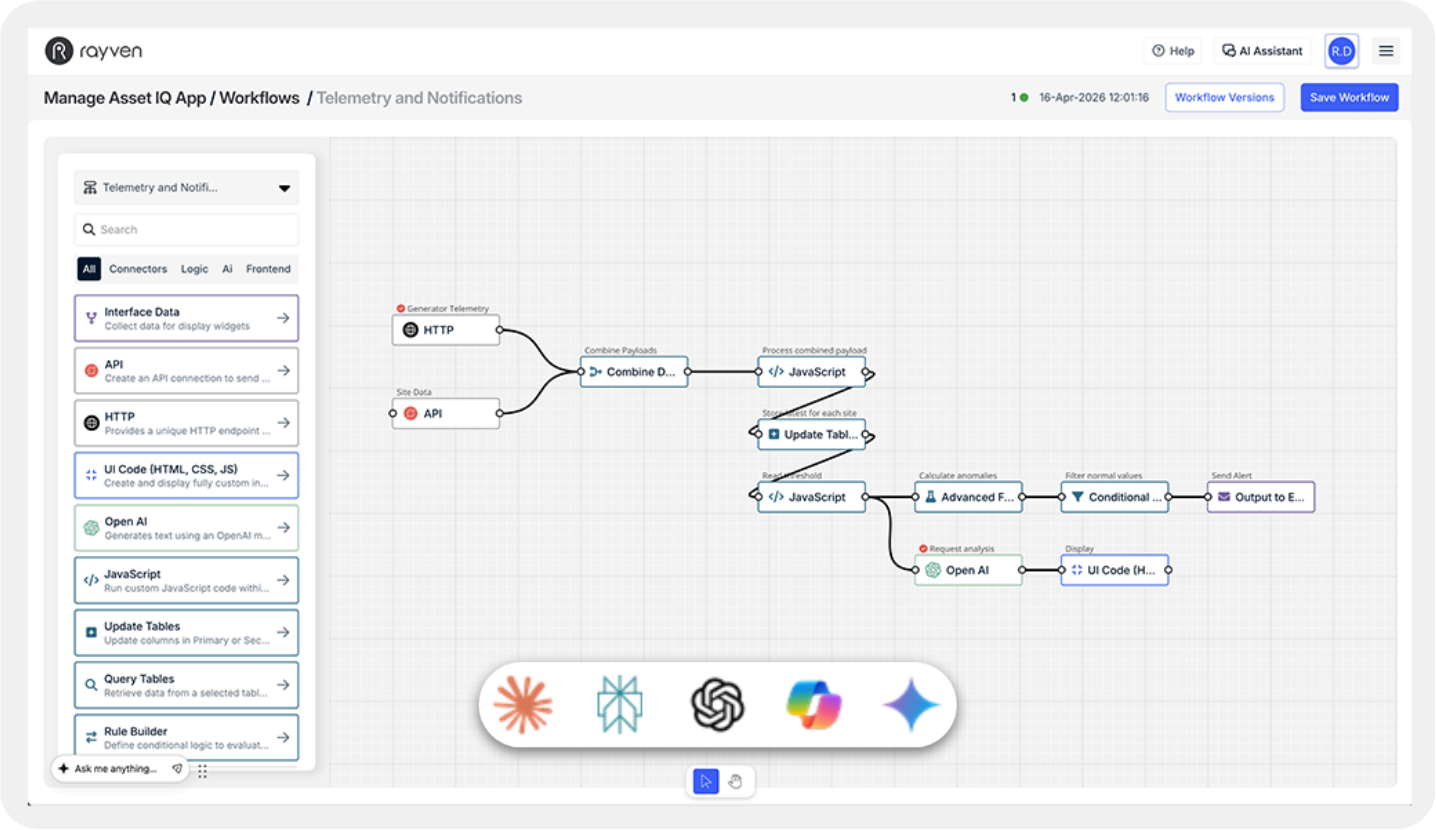Click the UI Code icon in list
The height and width of the screenshot is (830, 1436).
(91, 475)
